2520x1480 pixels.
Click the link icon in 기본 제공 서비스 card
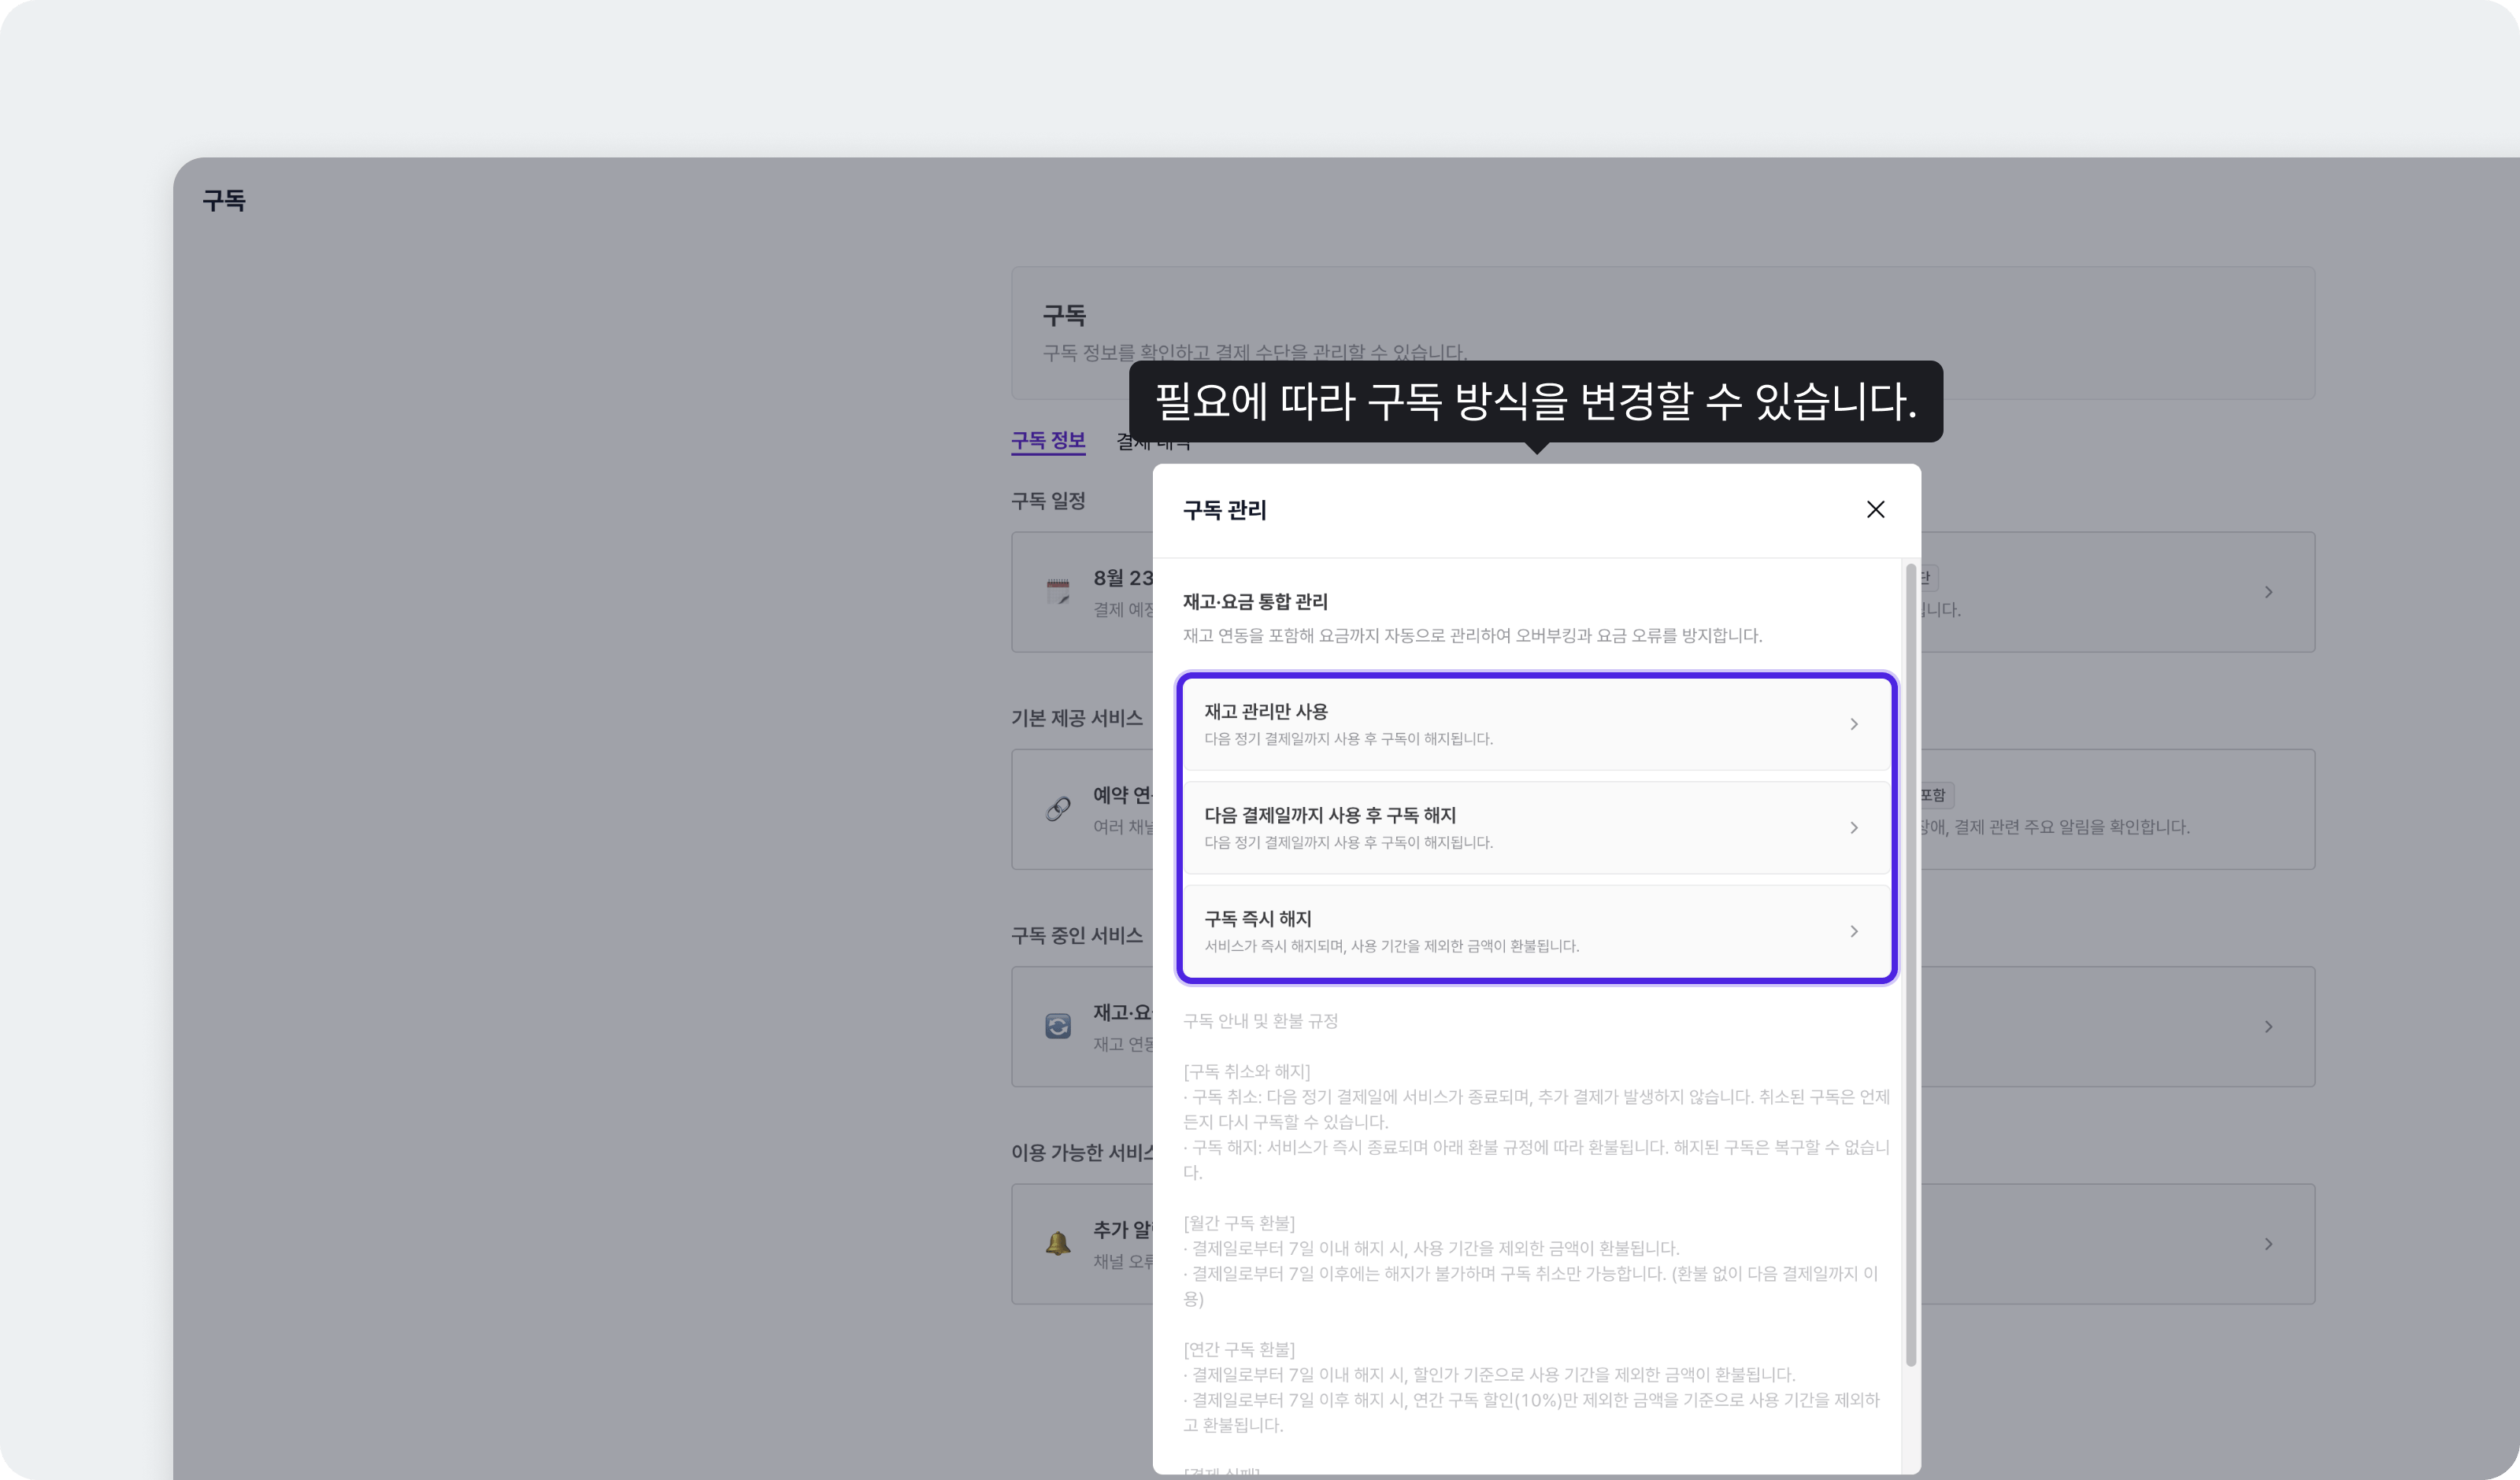1058,808
